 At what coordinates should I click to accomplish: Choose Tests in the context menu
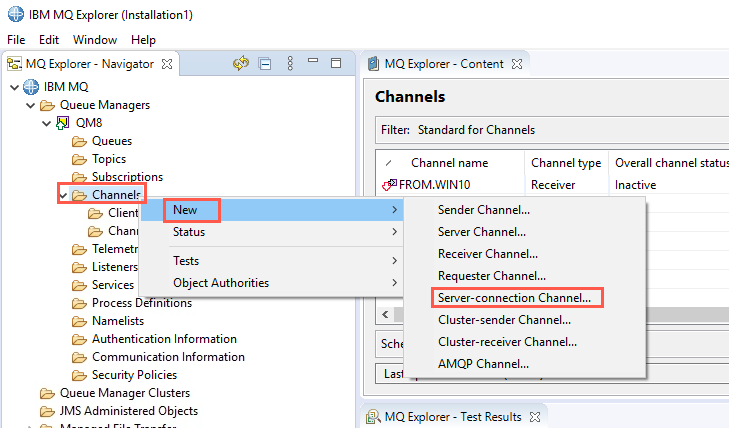[272, 261]
